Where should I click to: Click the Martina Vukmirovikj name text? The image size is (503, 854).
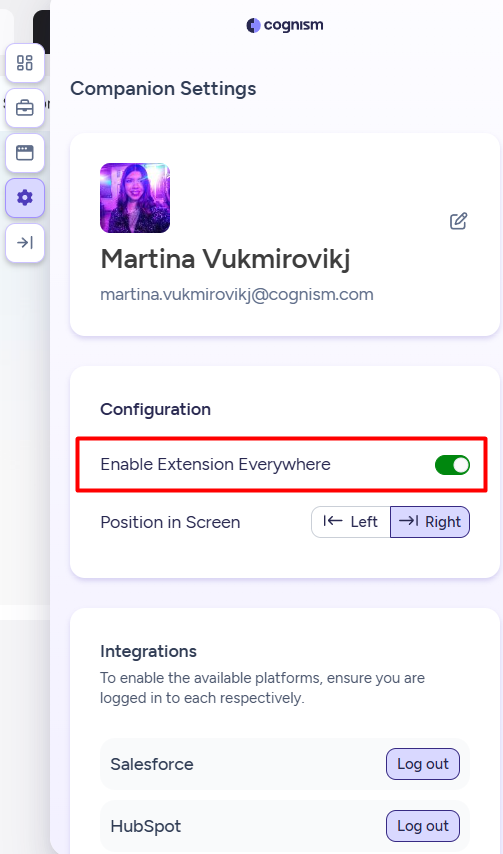point(225,259)
